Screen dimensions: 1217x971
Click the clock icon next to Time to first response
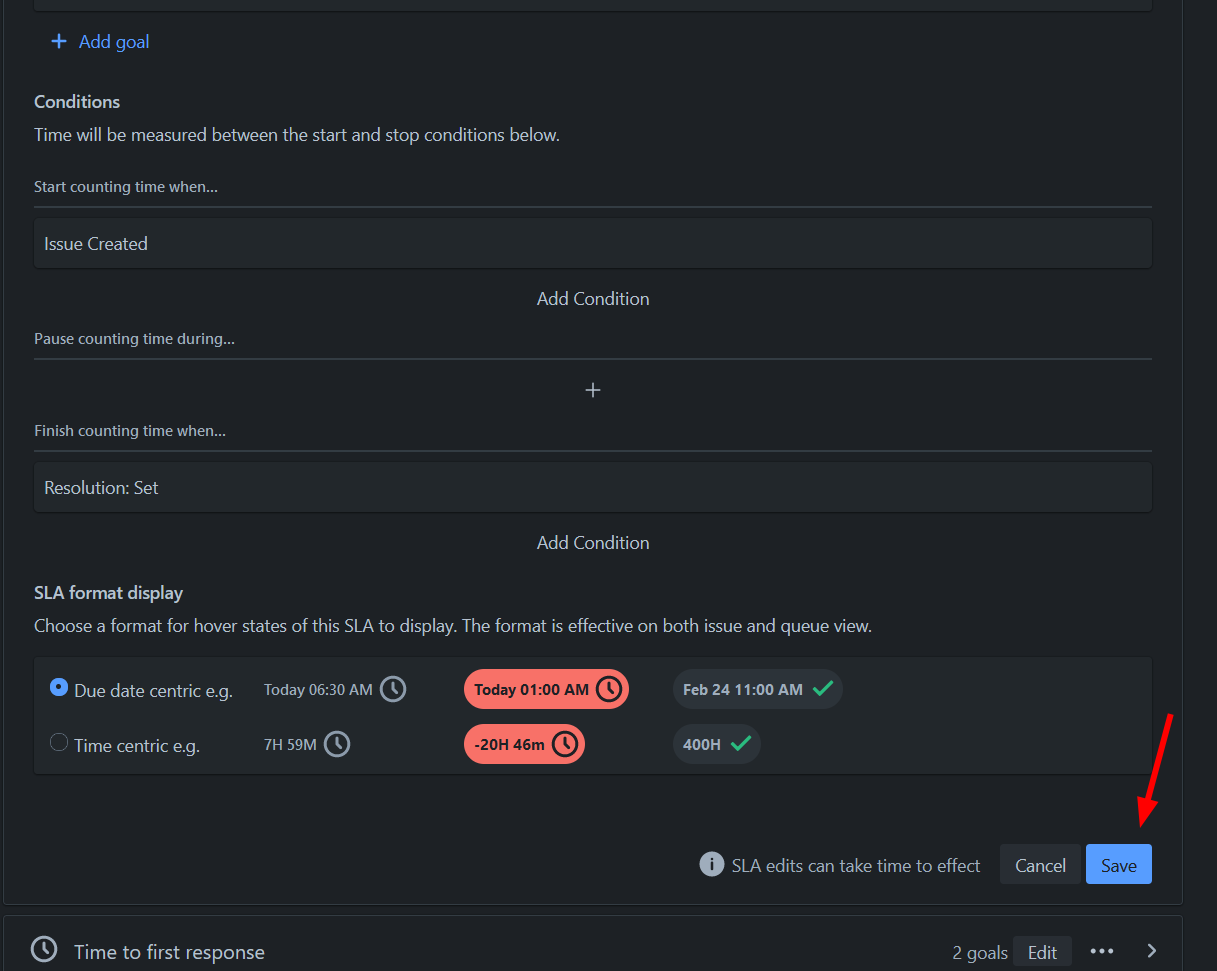pos(44,949)
